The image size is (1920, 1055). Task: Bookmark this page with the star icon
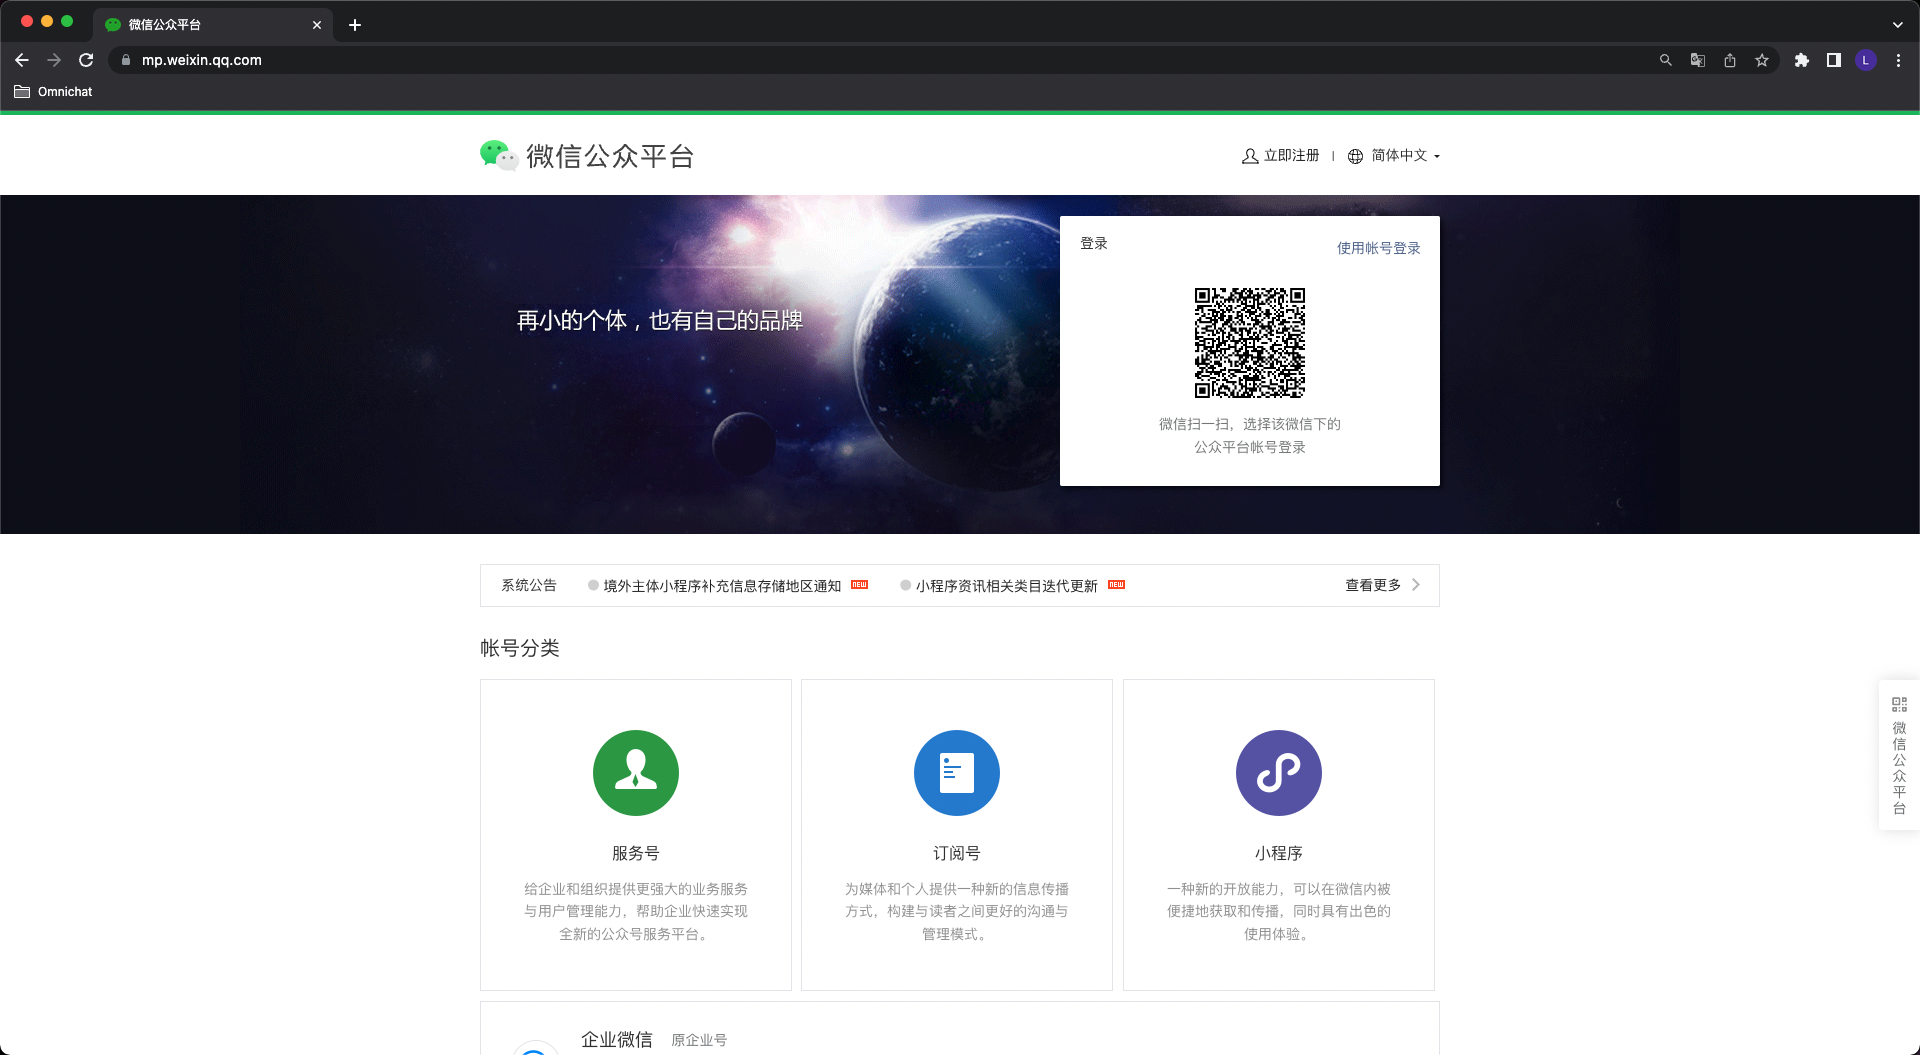1761,60
